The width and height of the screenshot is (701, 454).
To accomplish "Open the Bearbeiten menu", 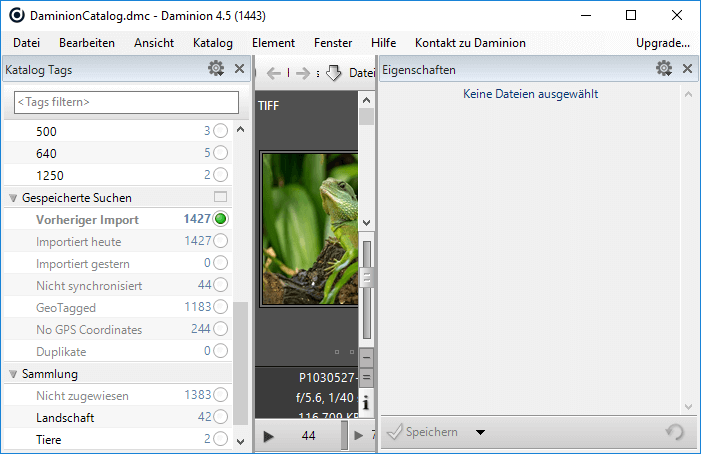I will click(87, 43).
